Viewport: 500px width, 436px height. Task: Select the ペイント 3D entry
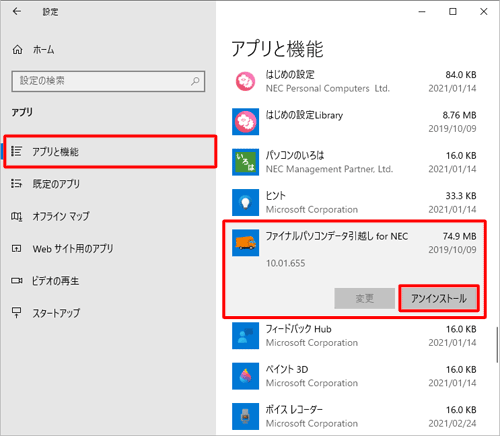pyautogui.click(x=355, y=376)
